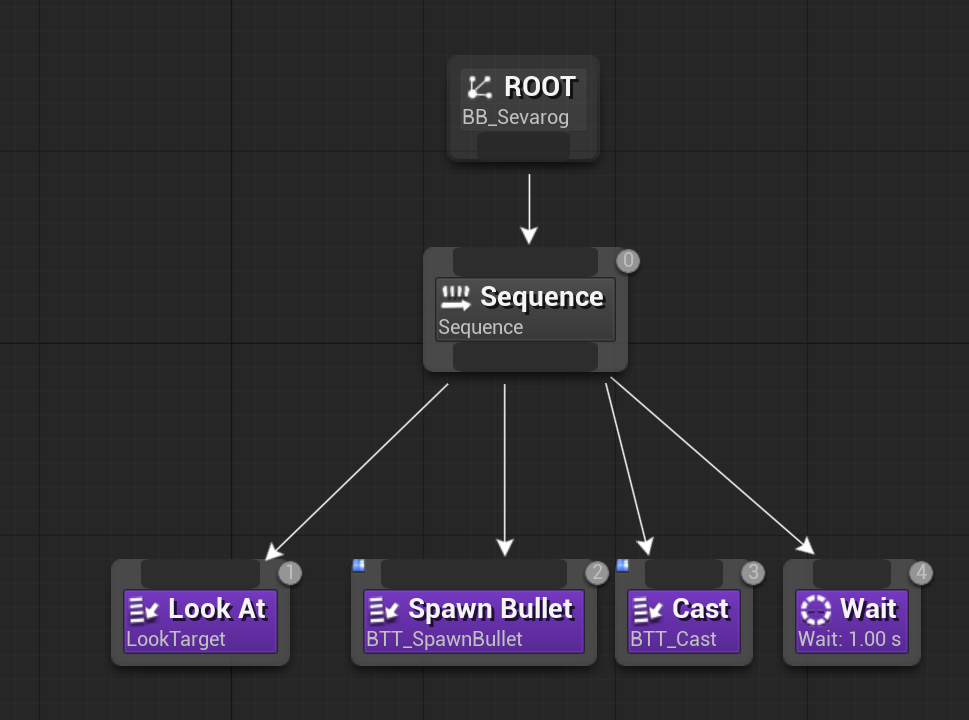Click the LookTarget description text
The width and height of the screenshot is (969, 720).
click(x=176, y=639)
